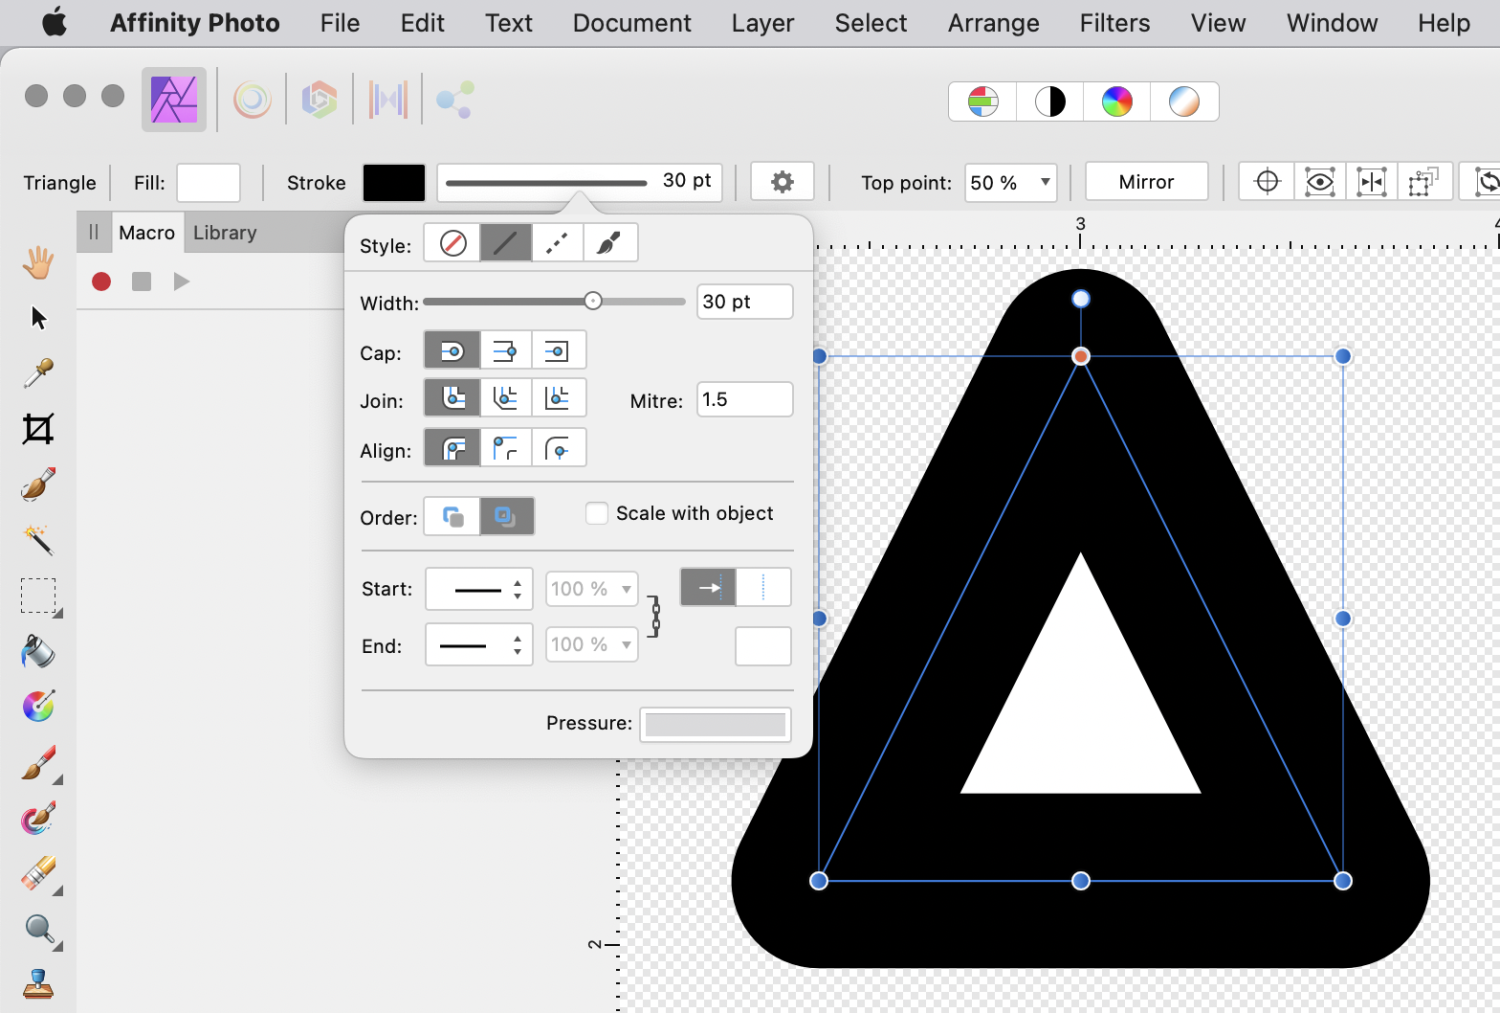Click the black Stroke colour swatch
Viewport: 1500px width, 1013px height.
[393, 182]
